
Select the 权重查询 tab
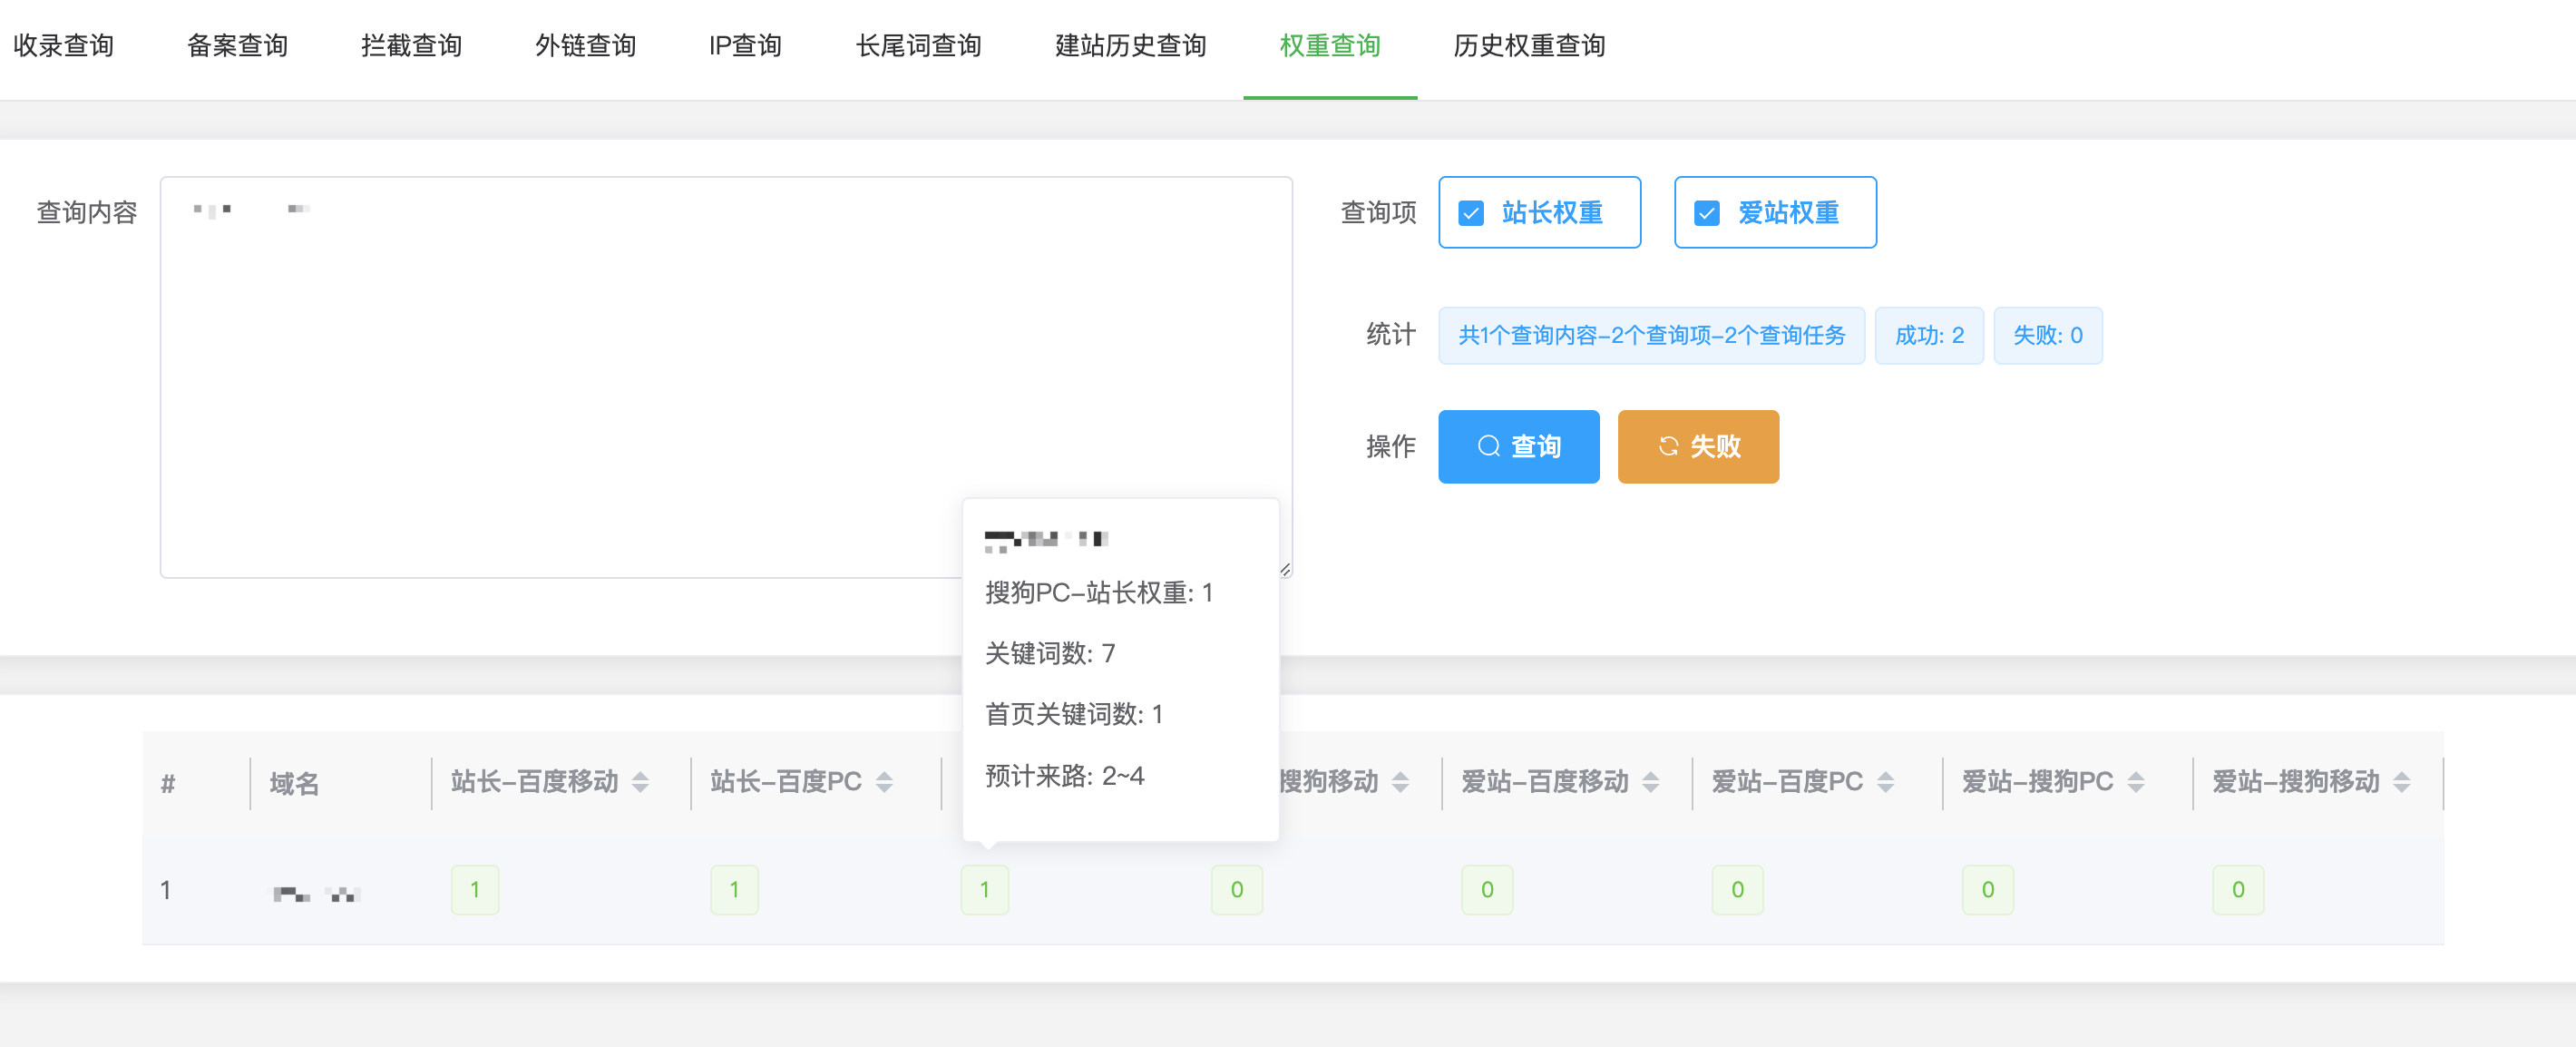(1330, 46)
